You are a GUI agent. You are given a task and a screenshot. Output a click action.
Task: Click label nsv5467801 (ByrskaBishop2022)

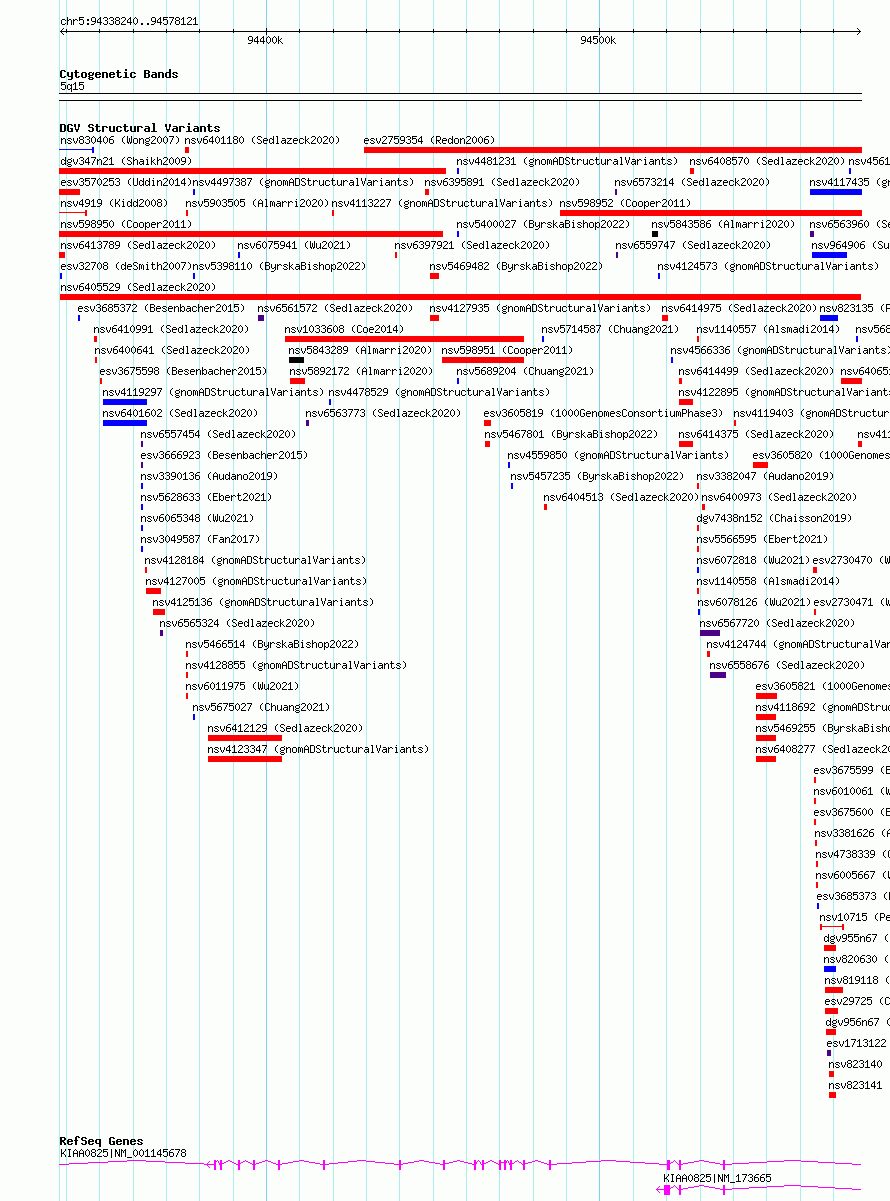pyautogui.click(x=571, y=434)
